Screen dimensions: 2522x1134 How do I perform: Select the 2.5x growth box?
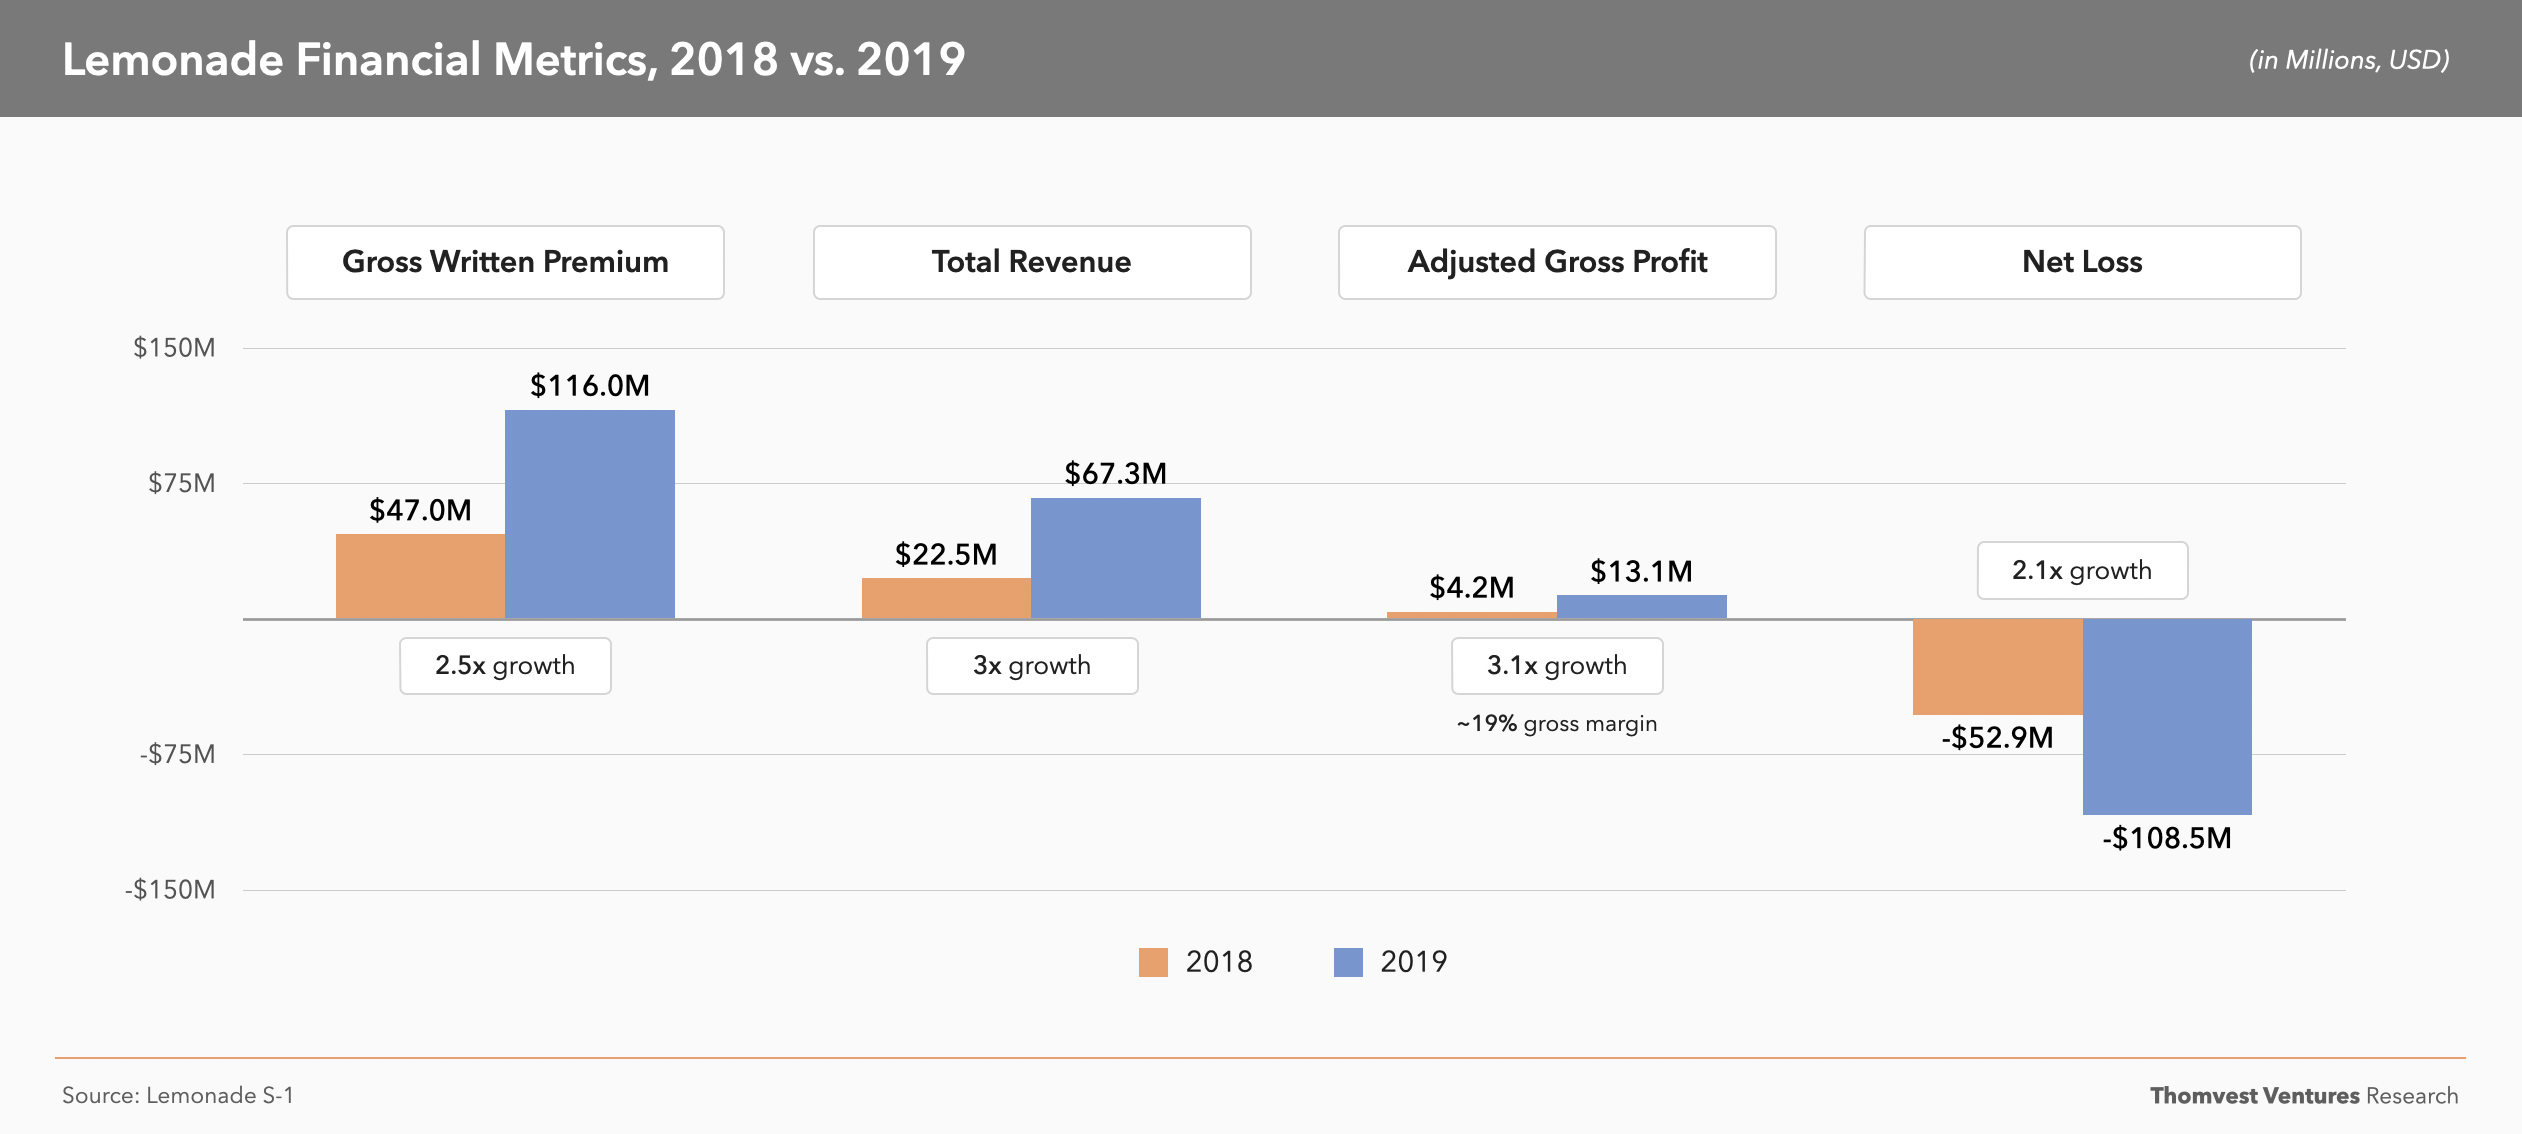click(x=505, y=666)
